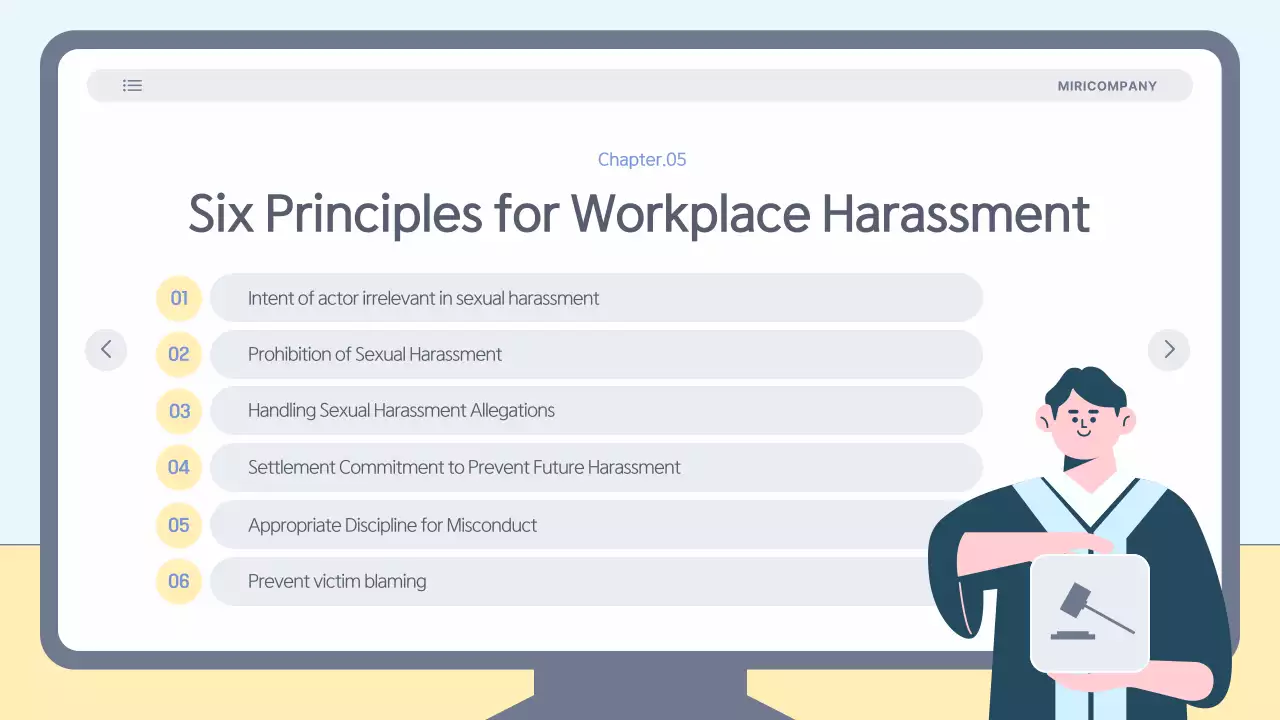This screenshot has width=1280, height=720.
Task: Select the 04 number badge
Action: (179, 467)
